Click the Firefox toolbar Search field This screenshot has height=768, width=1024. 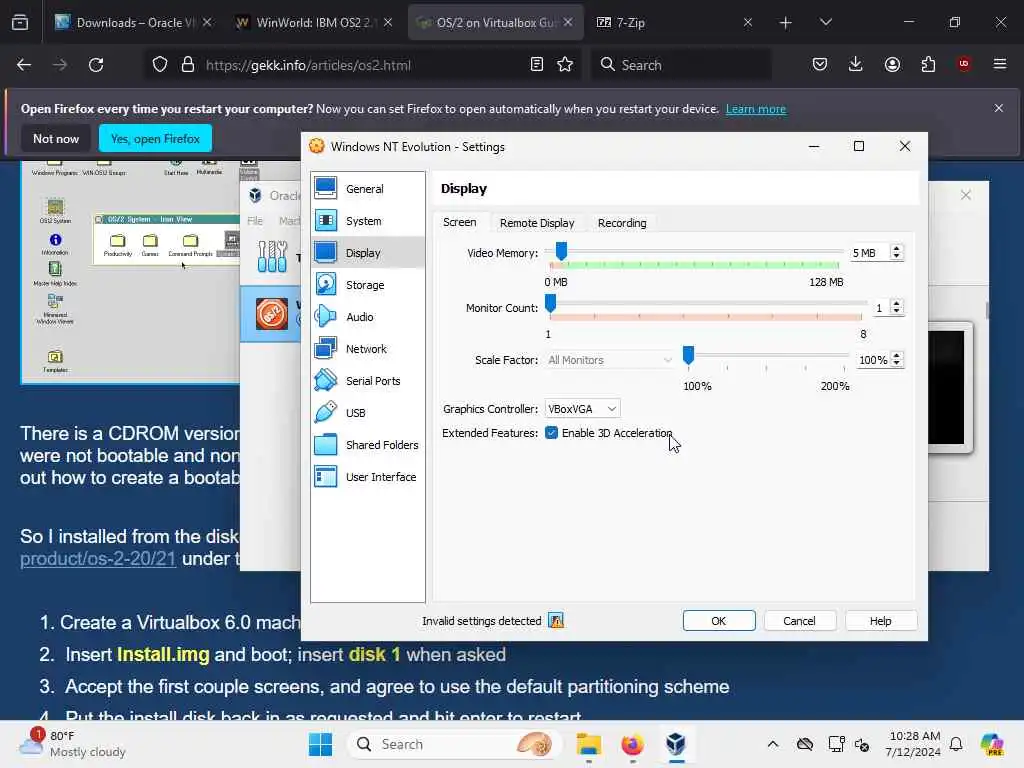(681, 65)
